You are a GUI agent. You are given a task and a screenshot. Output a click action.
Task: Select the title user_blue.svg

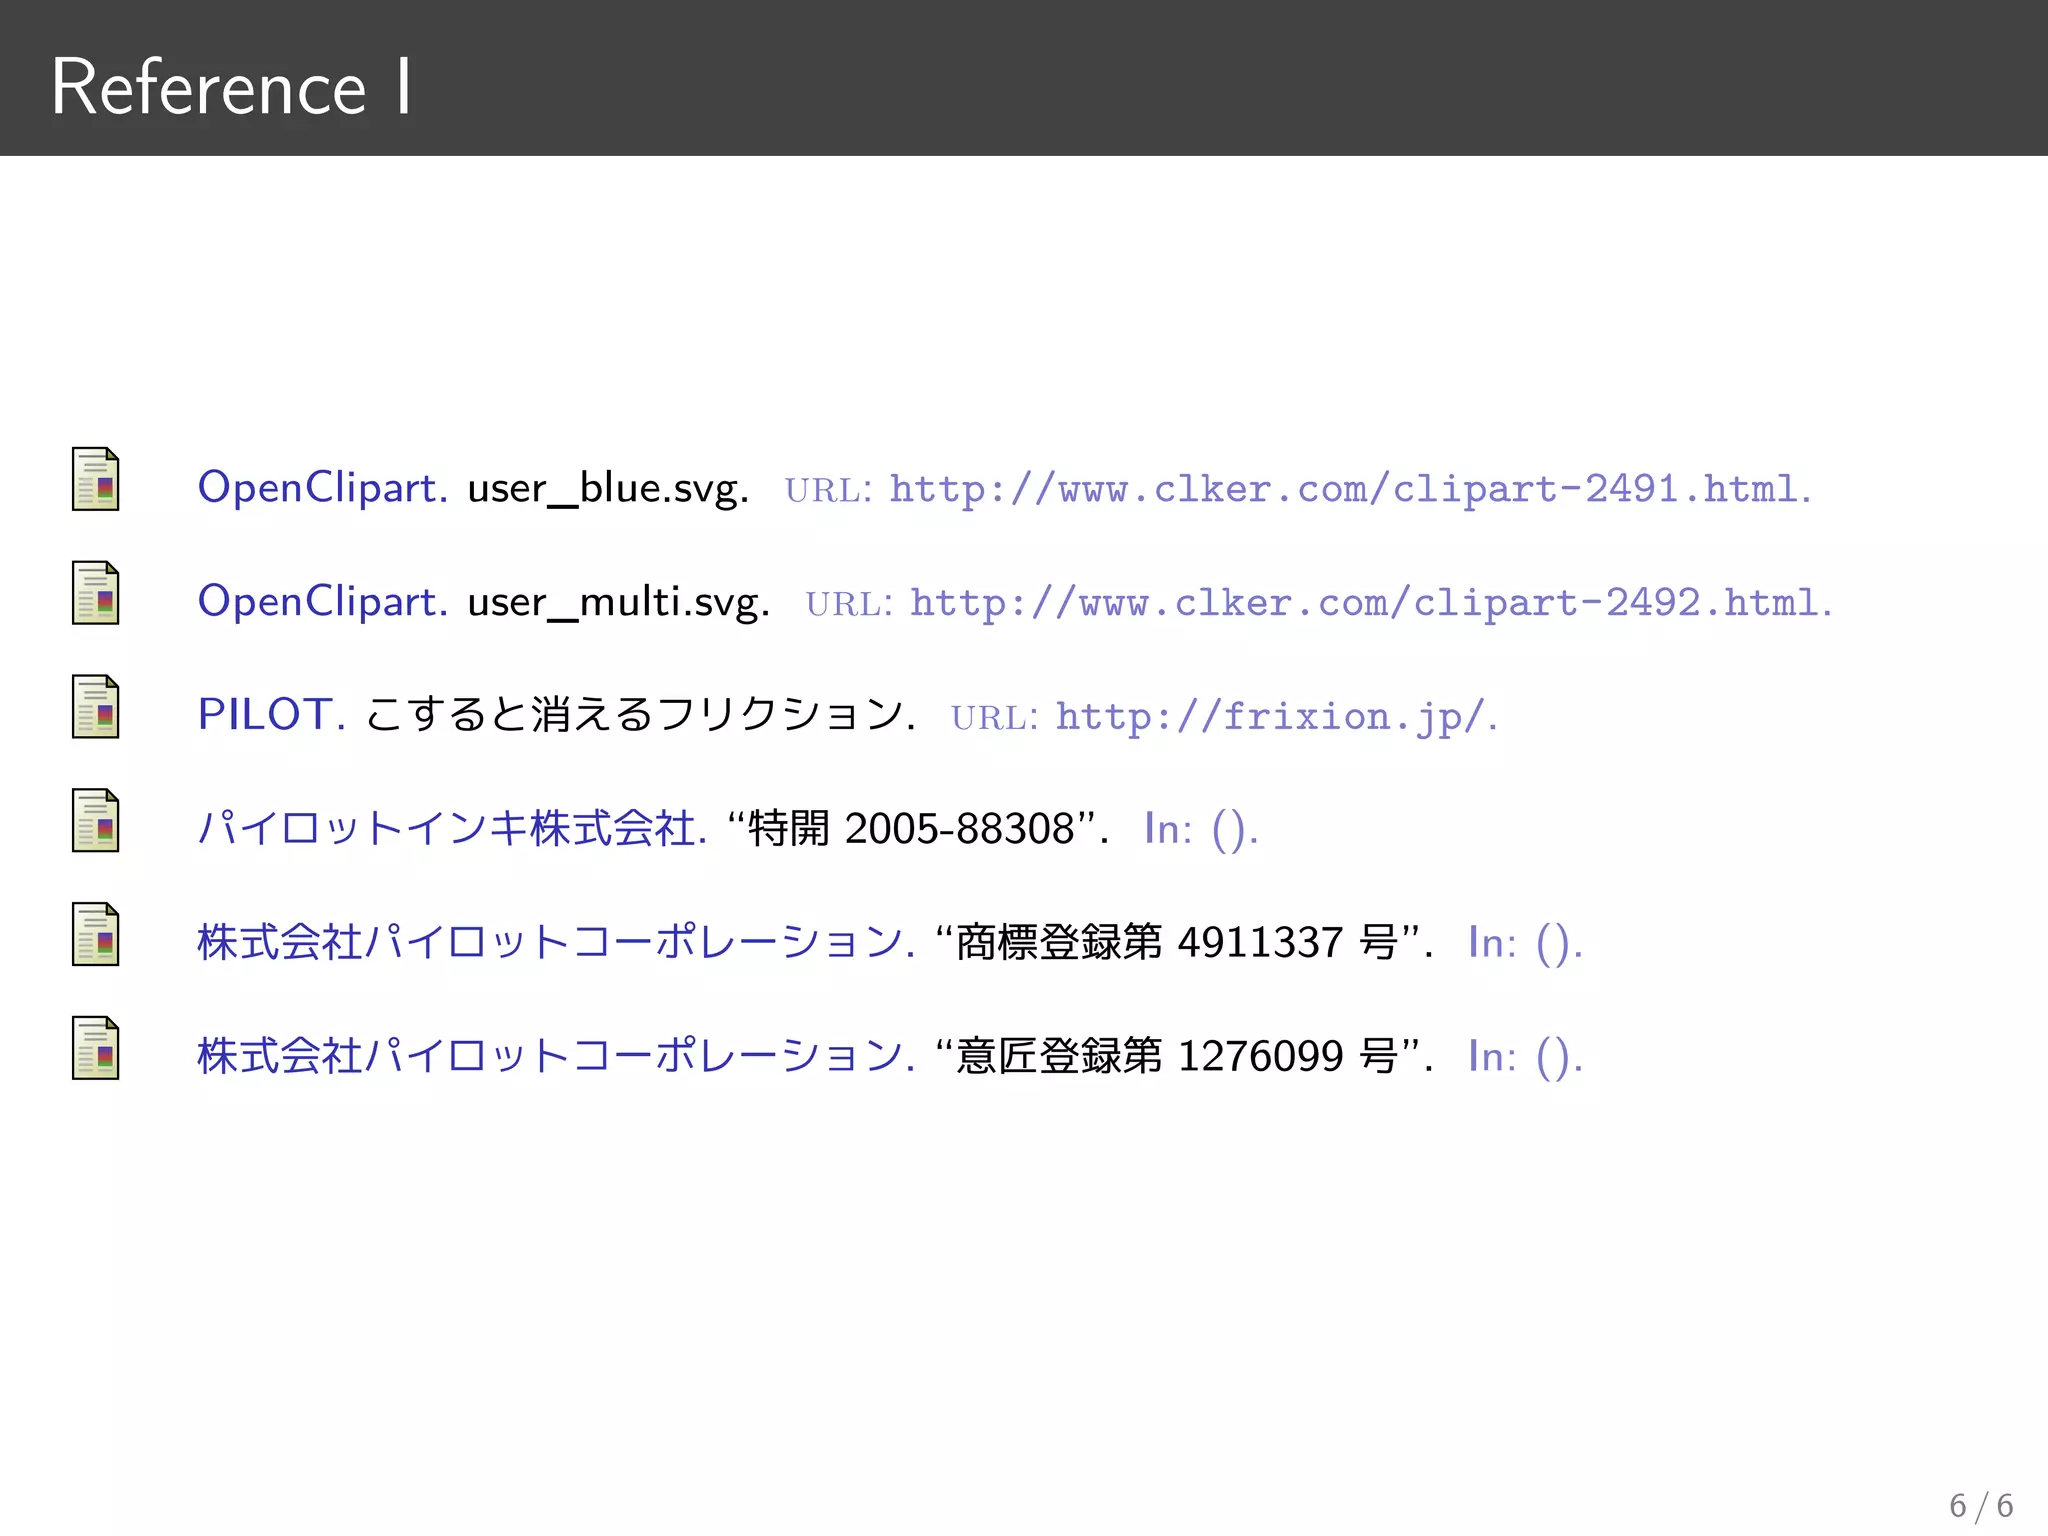pyautogui.click(x=608, y=488)
